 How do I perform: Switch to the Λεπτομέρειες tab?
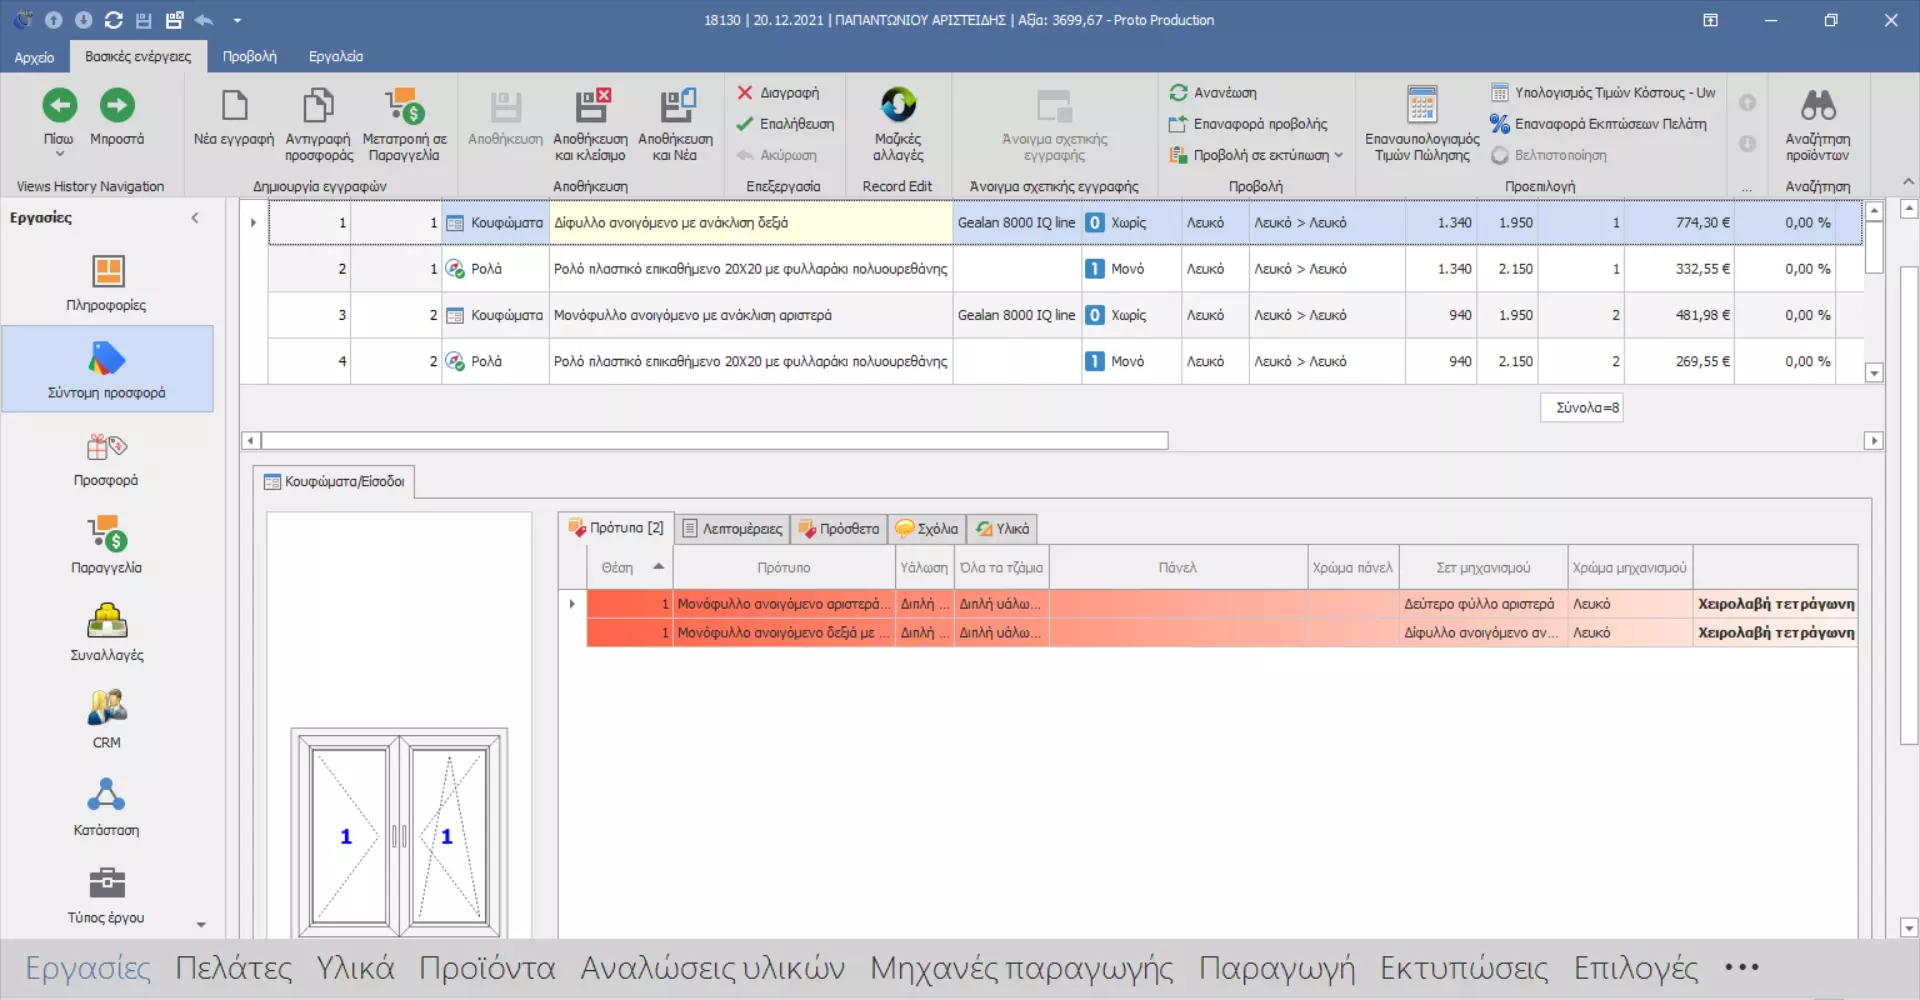click(x=732, y=529)
